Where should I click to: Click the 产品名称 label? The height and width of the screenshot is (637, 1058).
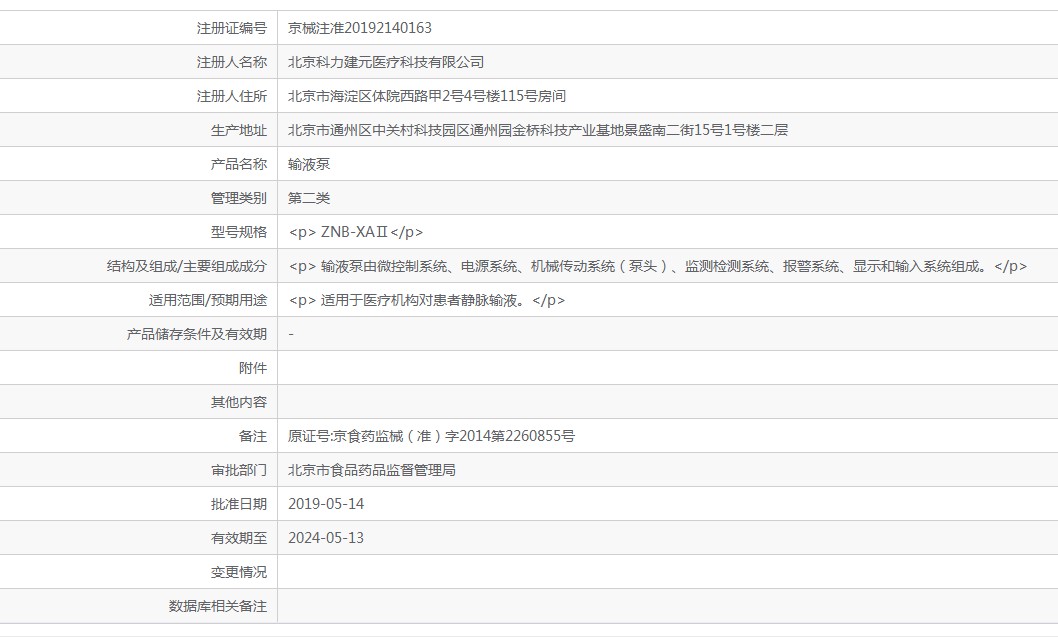(239, 164)
